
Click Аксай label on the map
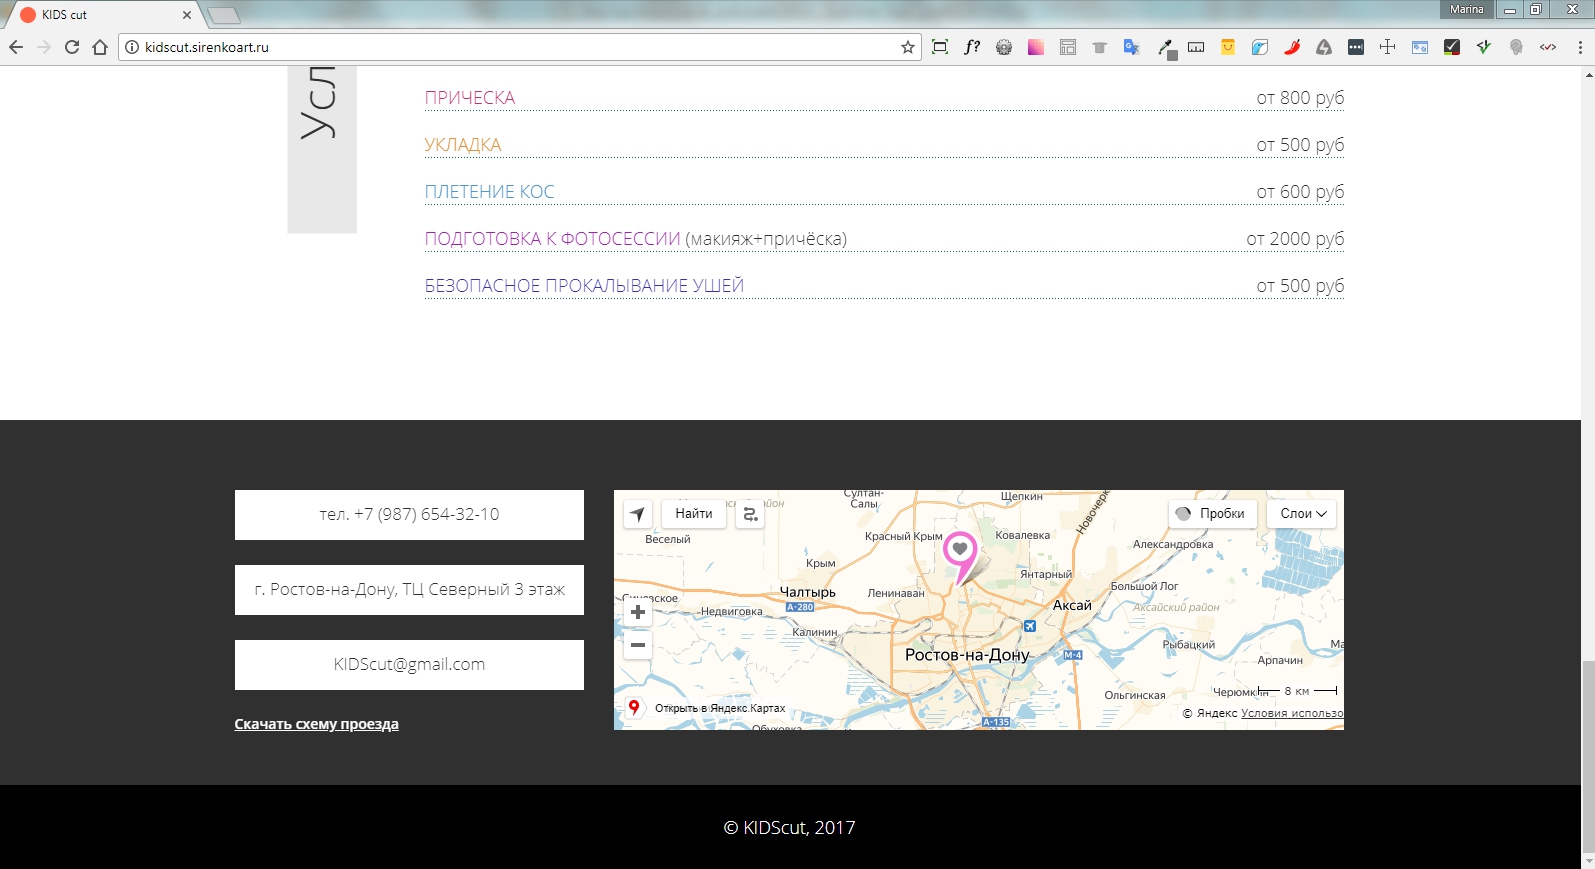pyautogui.click(x=1072, y=605)
